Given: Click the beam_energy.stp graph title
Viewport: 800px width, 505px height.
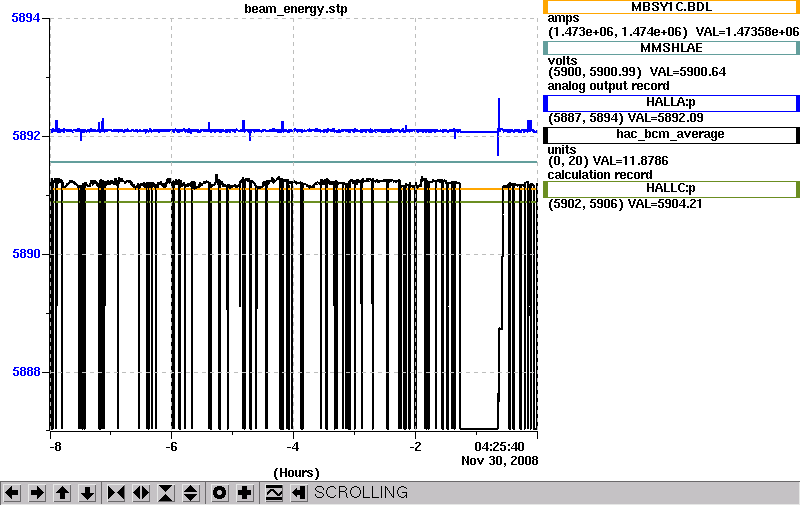Looking at the screenshot, I should pos(296,9).
